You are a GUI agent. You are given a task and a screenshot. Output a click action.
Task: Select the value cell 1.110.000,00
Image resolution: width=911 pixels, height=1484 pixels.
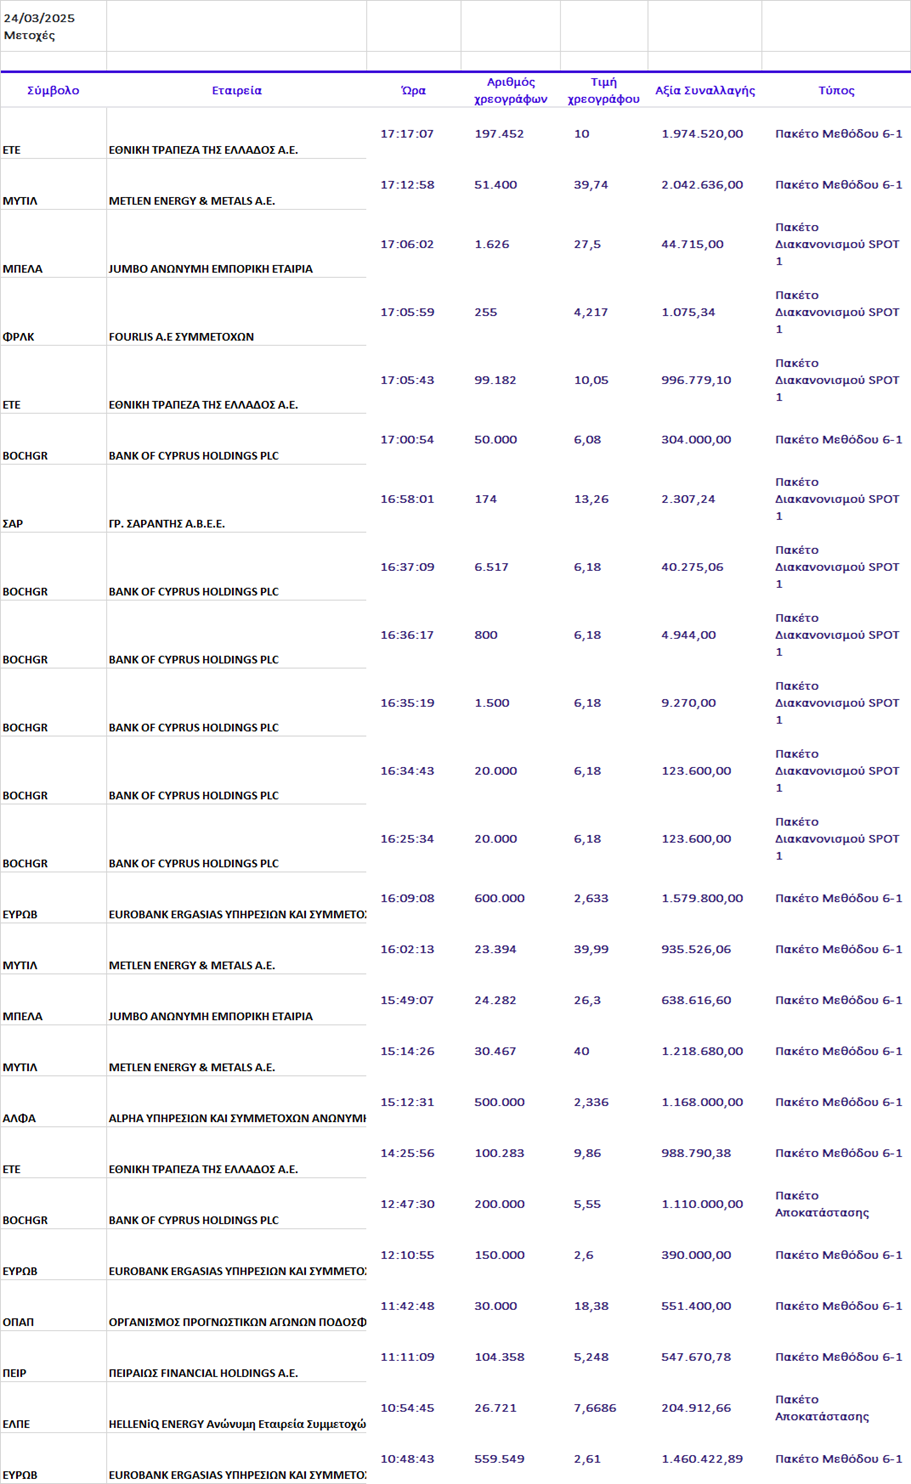(702, 1204)
